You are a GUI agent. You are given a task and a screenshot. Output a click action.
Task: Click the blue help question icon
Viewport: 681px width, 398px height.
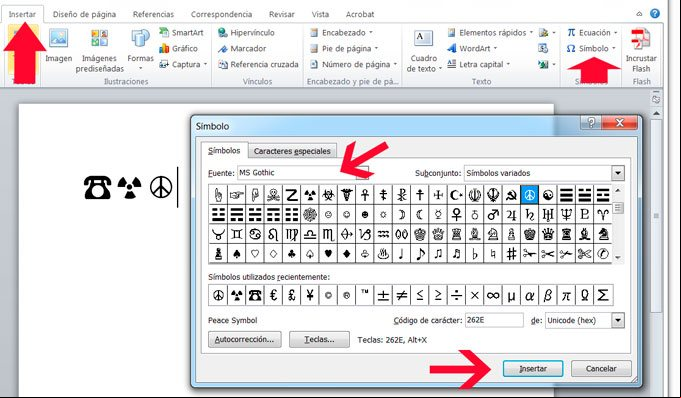(x=655, y=13)
